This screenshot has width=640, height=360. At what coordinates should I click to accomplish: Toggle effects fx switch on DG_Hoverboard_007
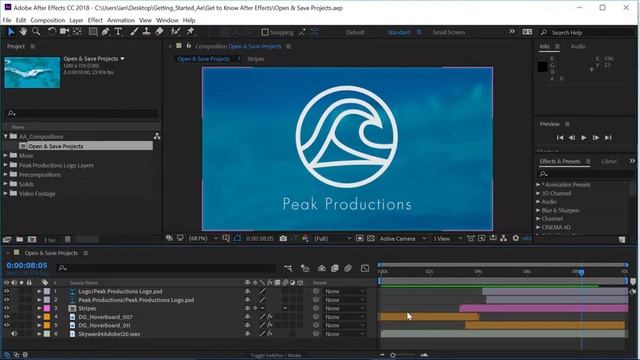pos(269,317)
